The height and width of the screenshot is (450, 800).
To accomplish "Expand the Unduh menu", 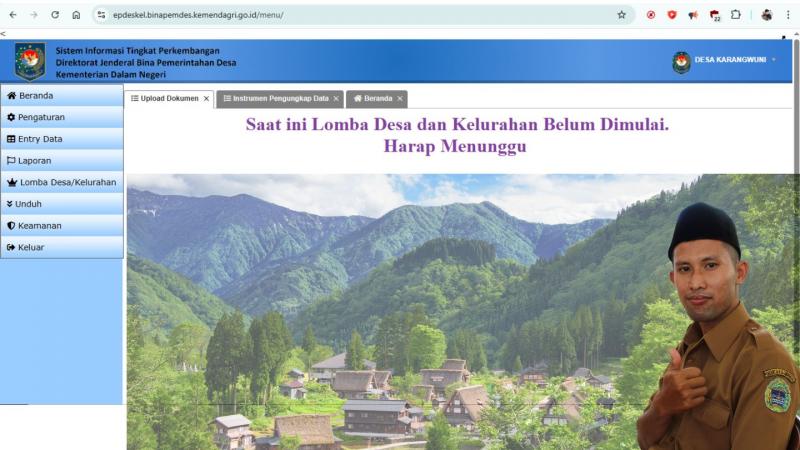I will pos(62,204).
